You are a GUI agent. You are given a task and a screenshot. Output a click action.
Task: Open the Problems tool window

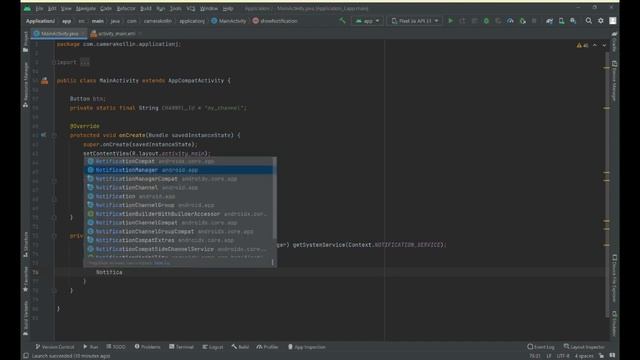click(147, 347)
